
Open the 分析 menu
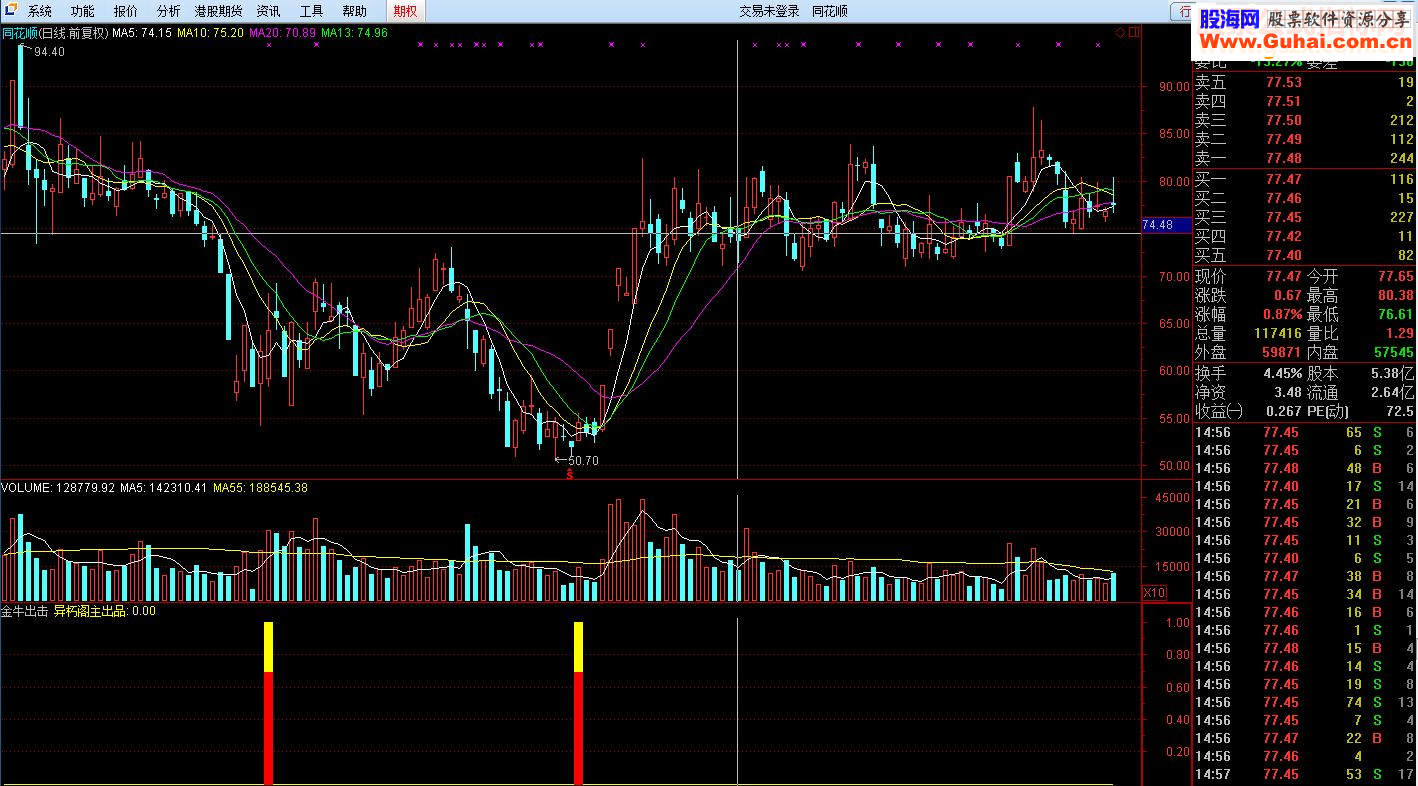169,11
